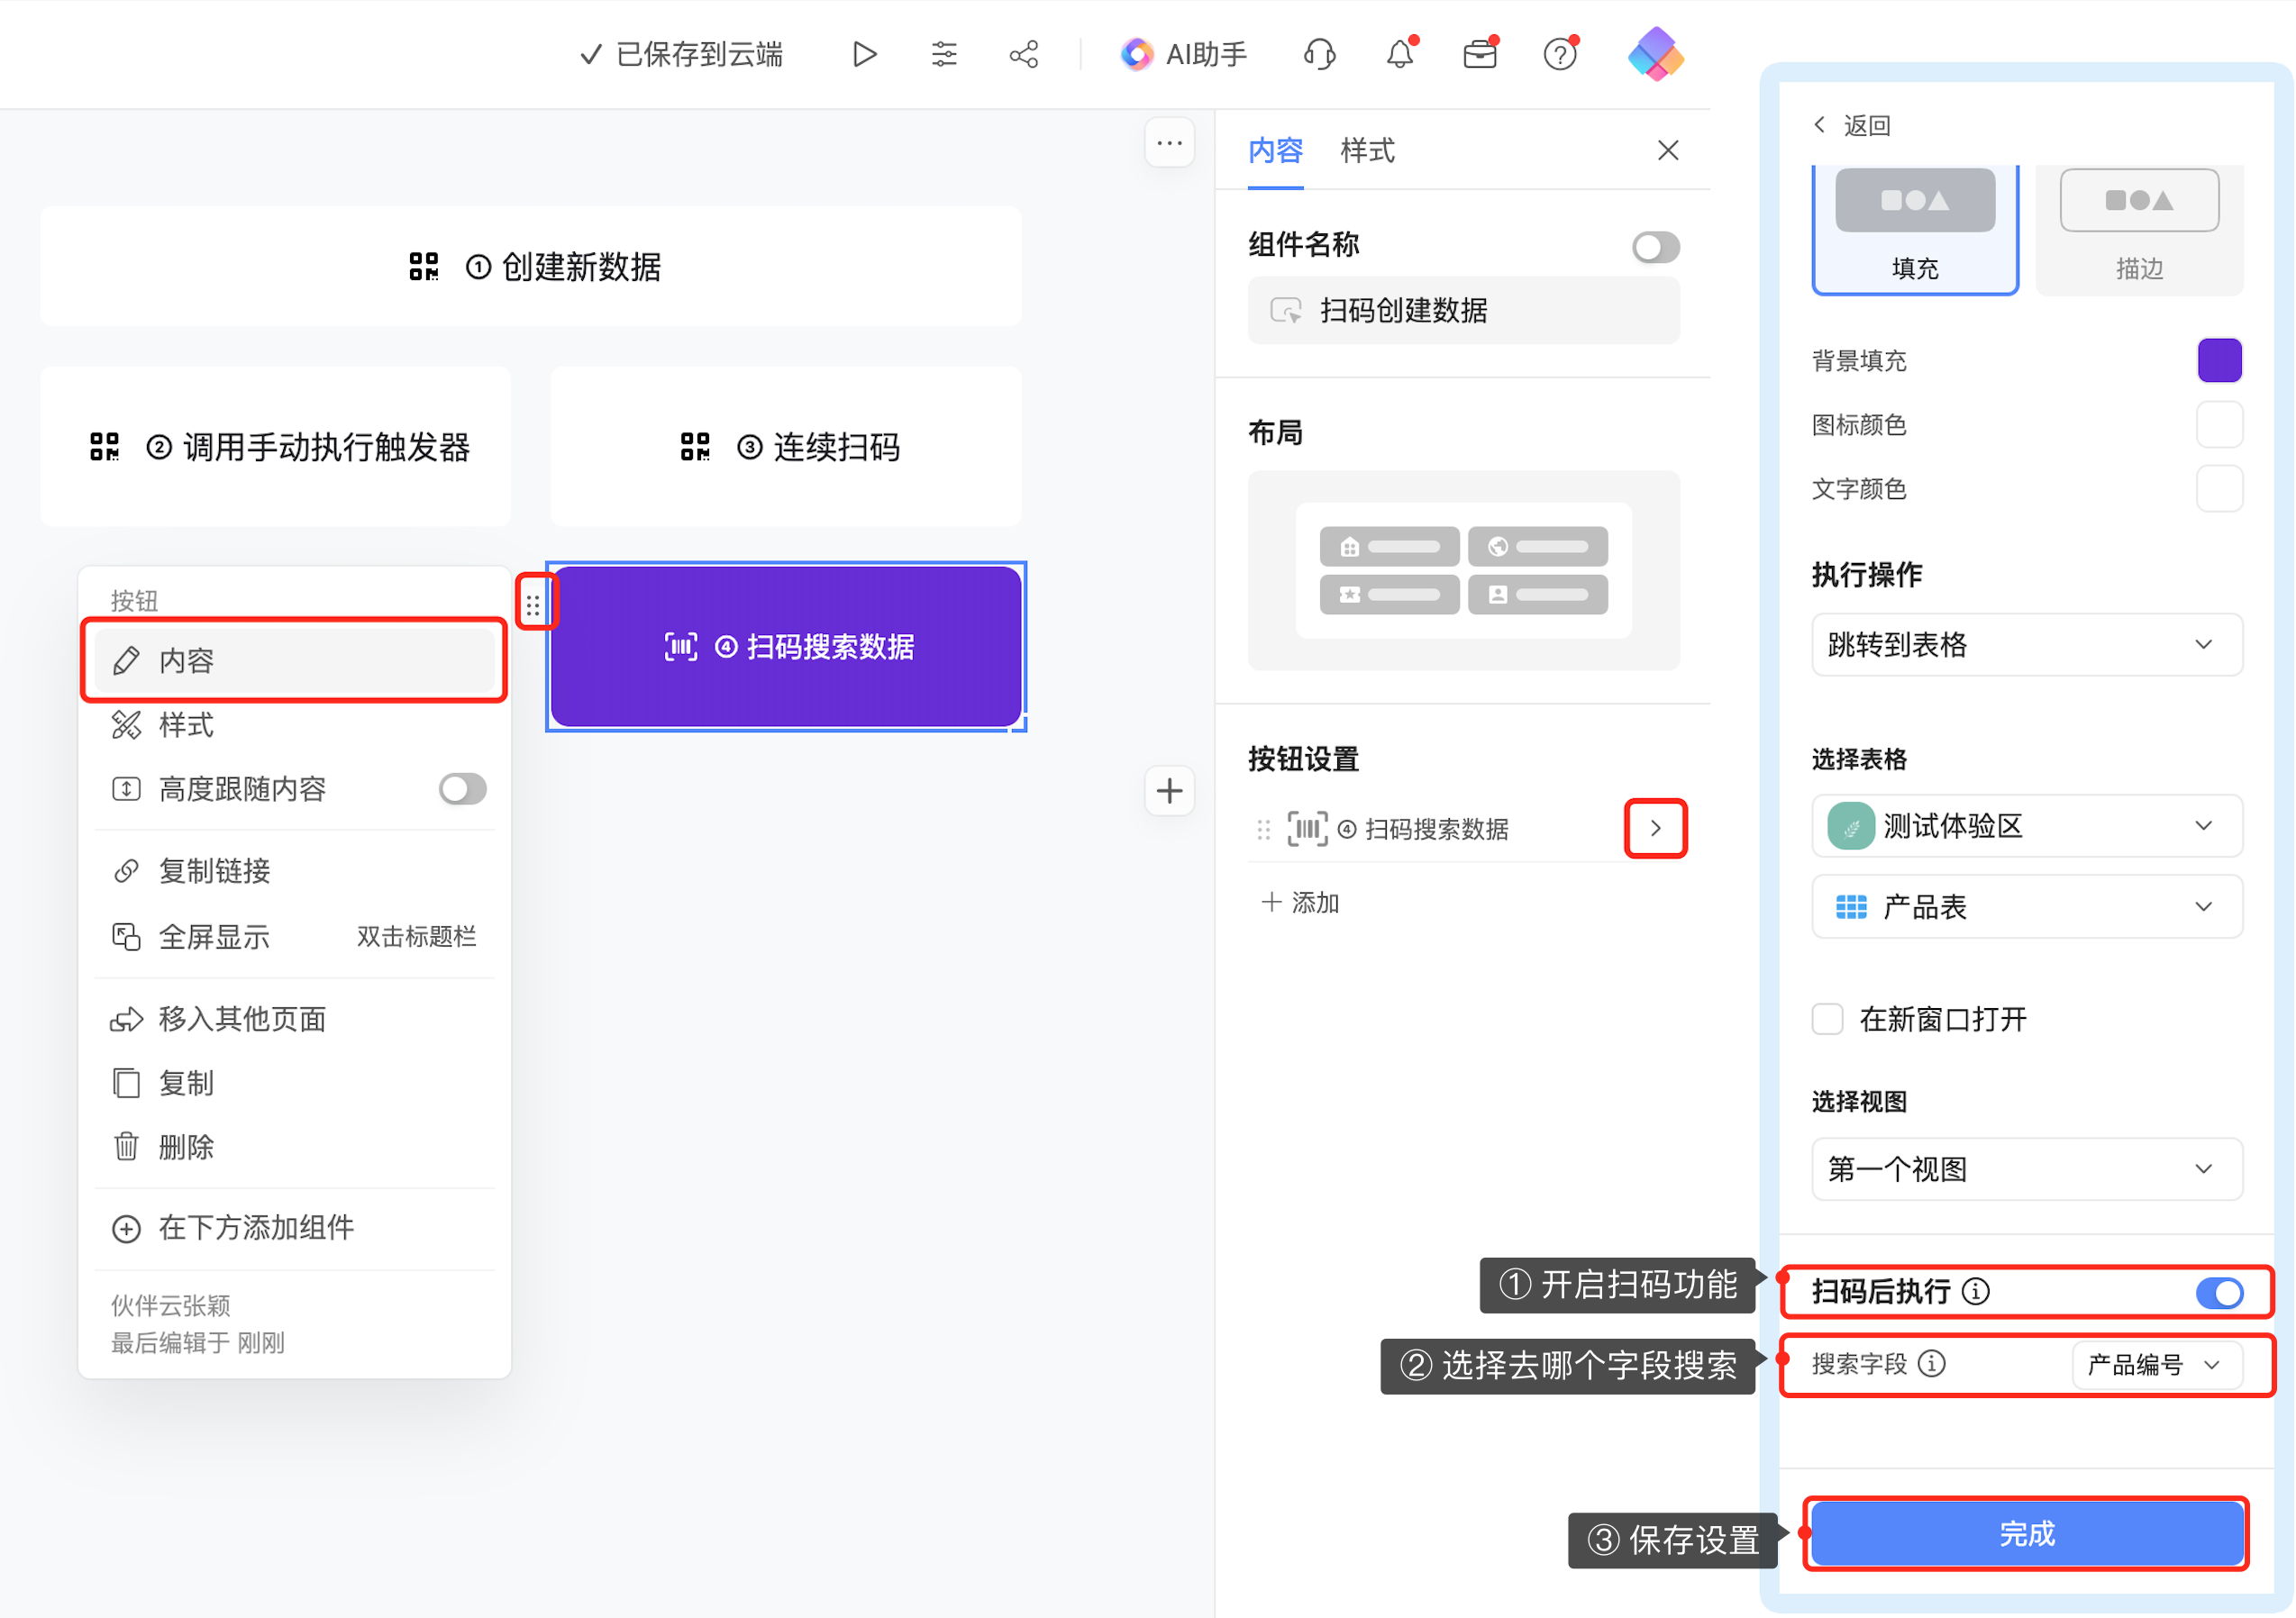The width and height of the screenshot is (2296, 1618).
Task: Toggle 高度跟随内容 switch
Action: coord(462,789)
